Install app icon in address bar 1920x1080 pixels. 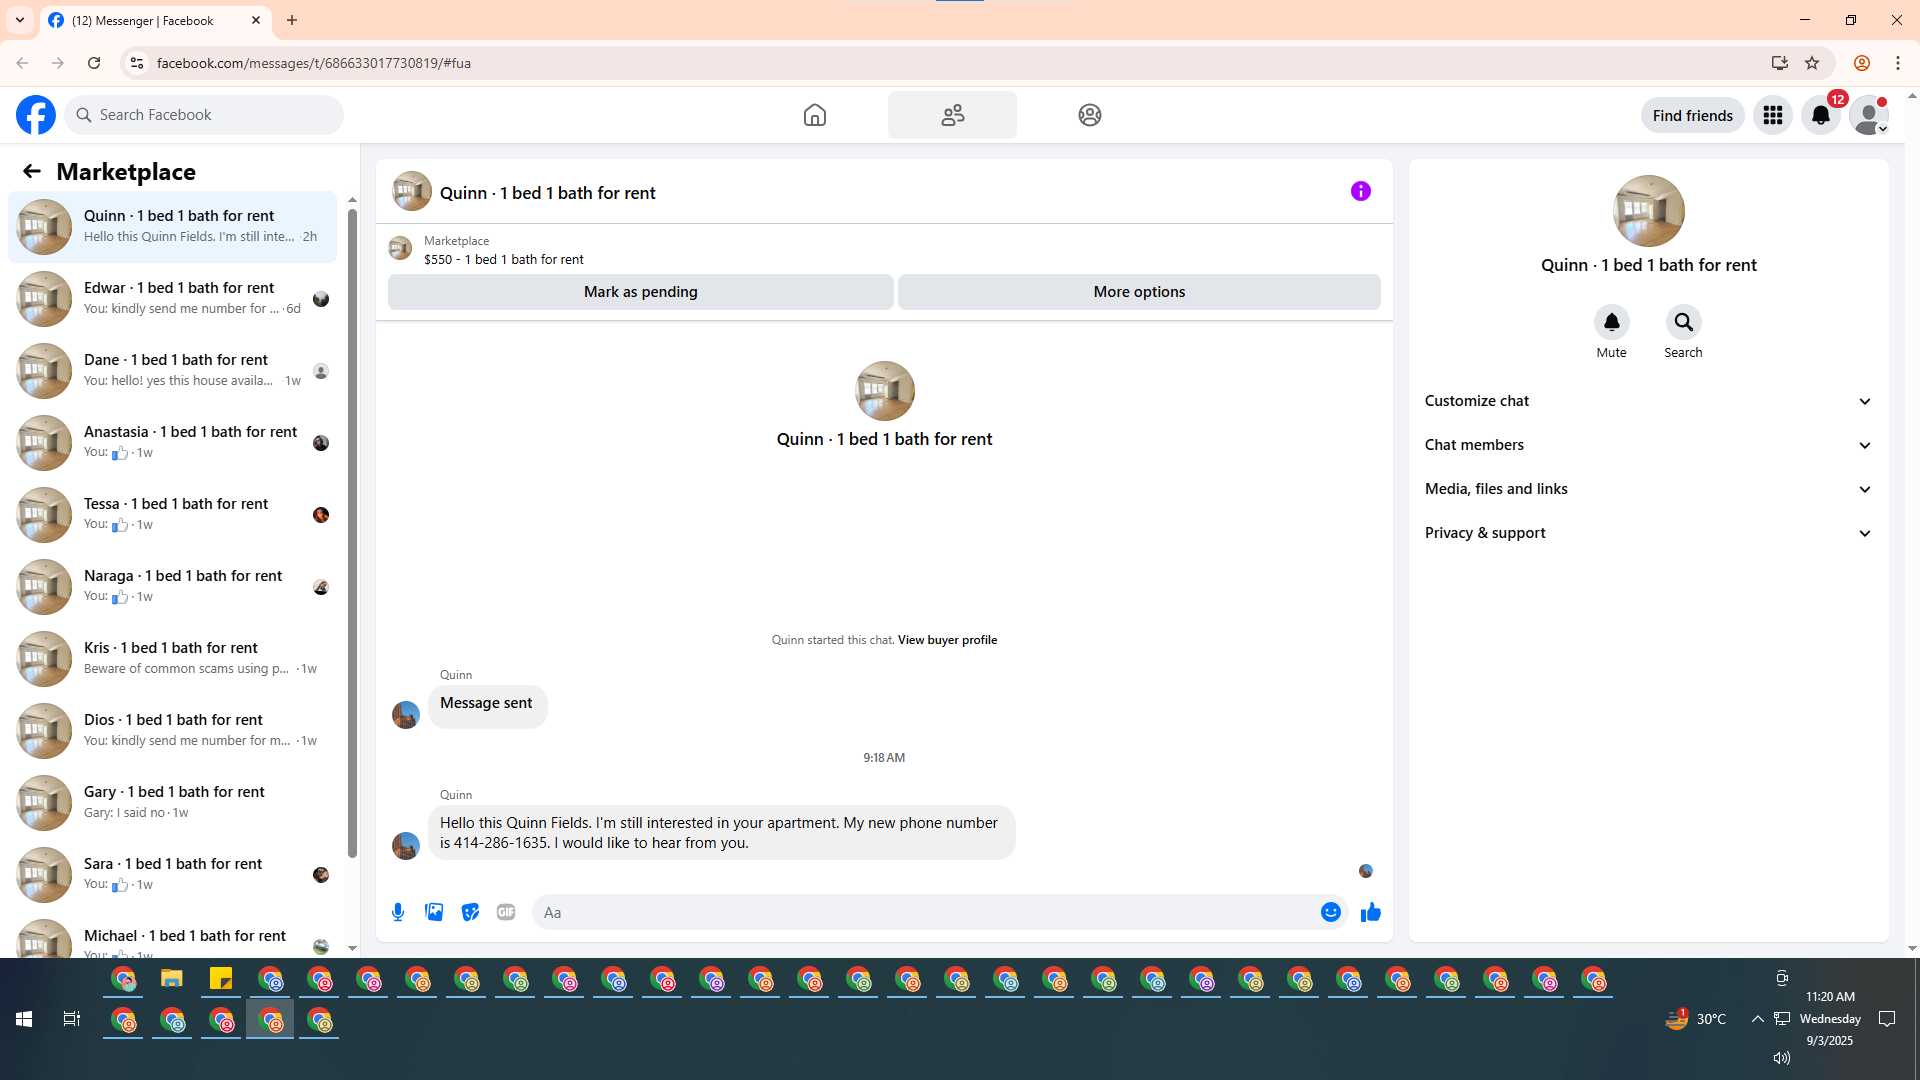(1779, 63)
